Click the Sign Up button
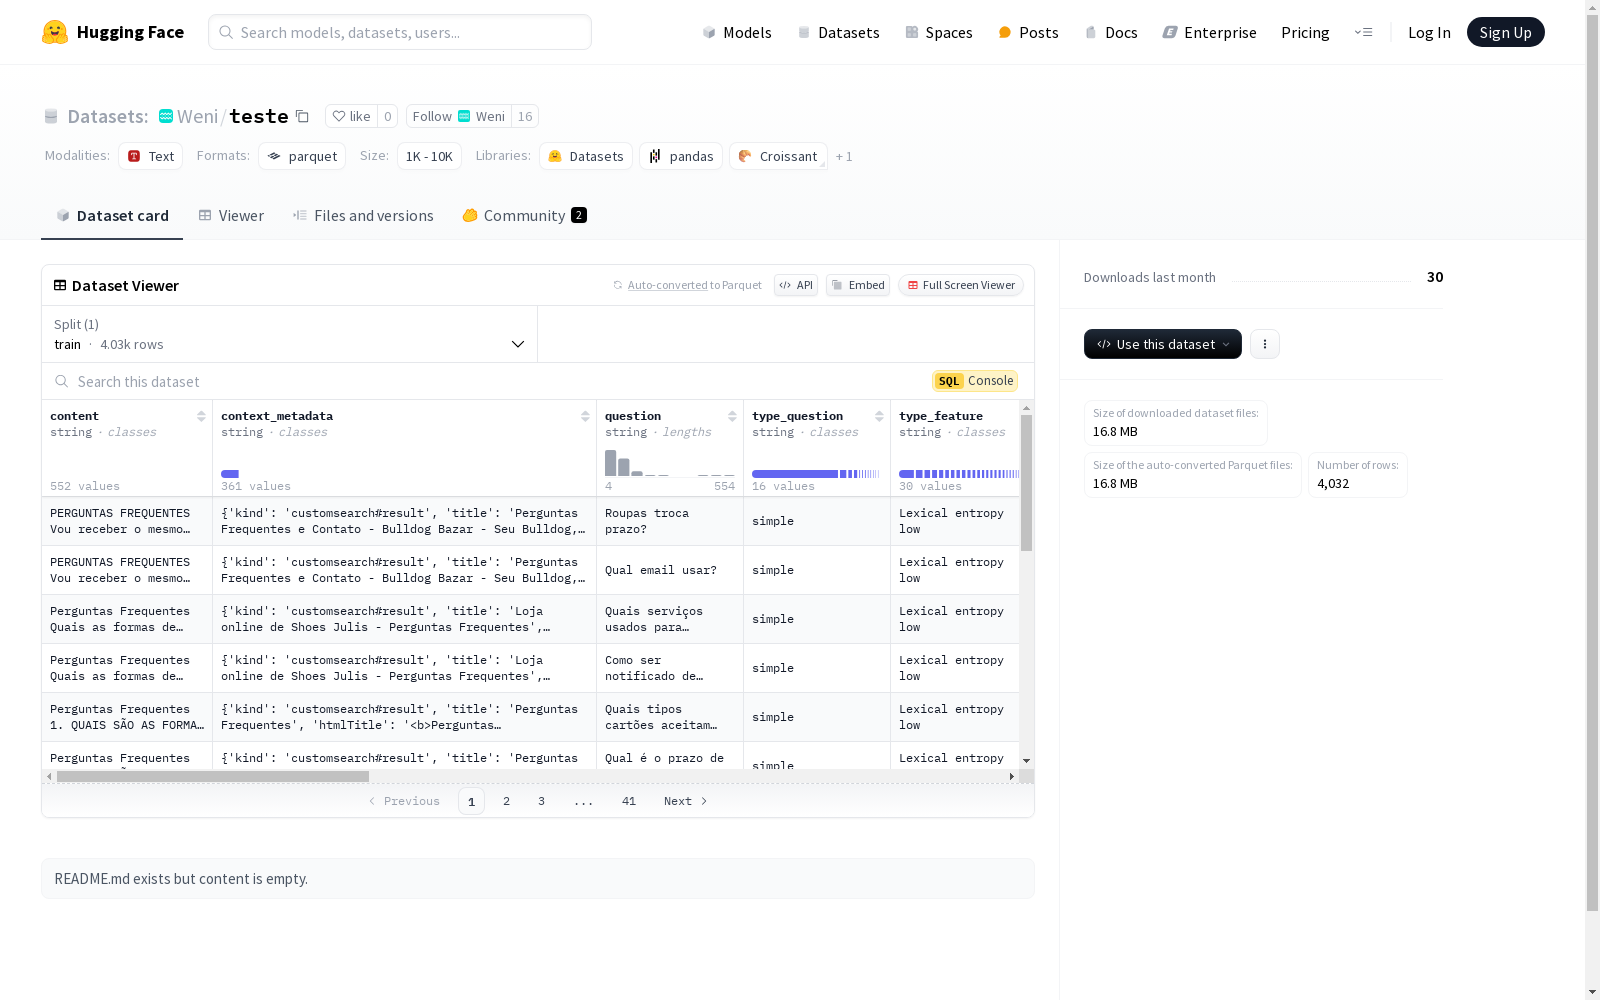Viewport: 1600px width, 1000px height. pyautogui.click(x=1506, y=32)
